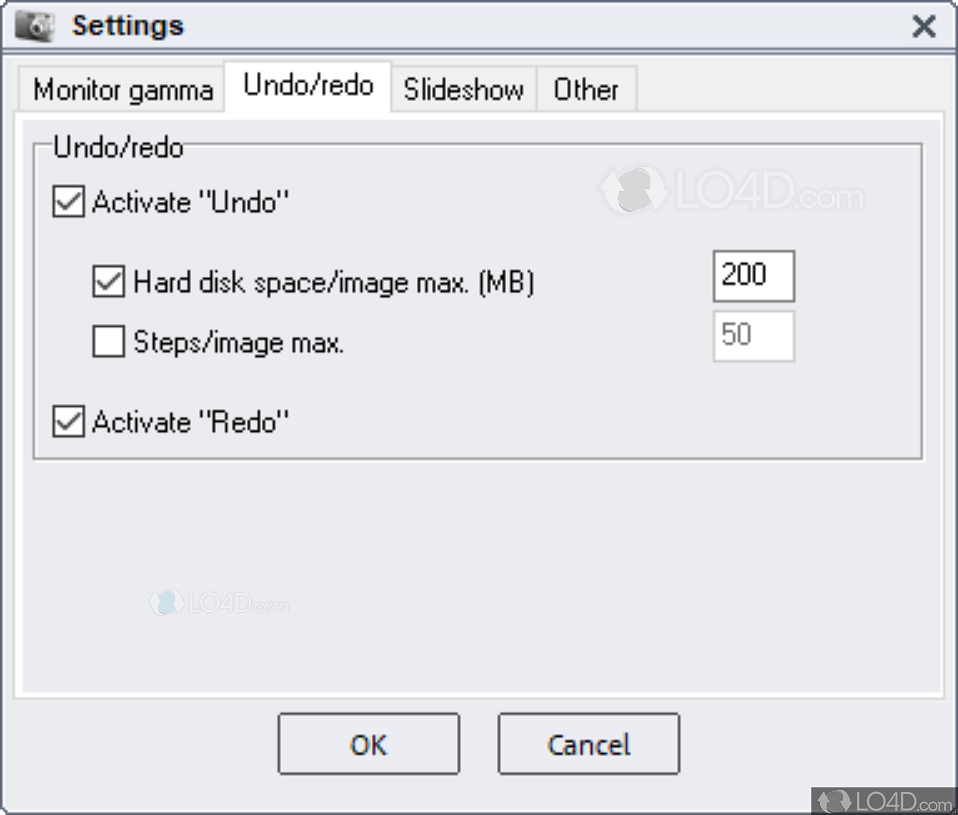Select the Slideshow tab

pyautogui.click(x=463, y=90)
